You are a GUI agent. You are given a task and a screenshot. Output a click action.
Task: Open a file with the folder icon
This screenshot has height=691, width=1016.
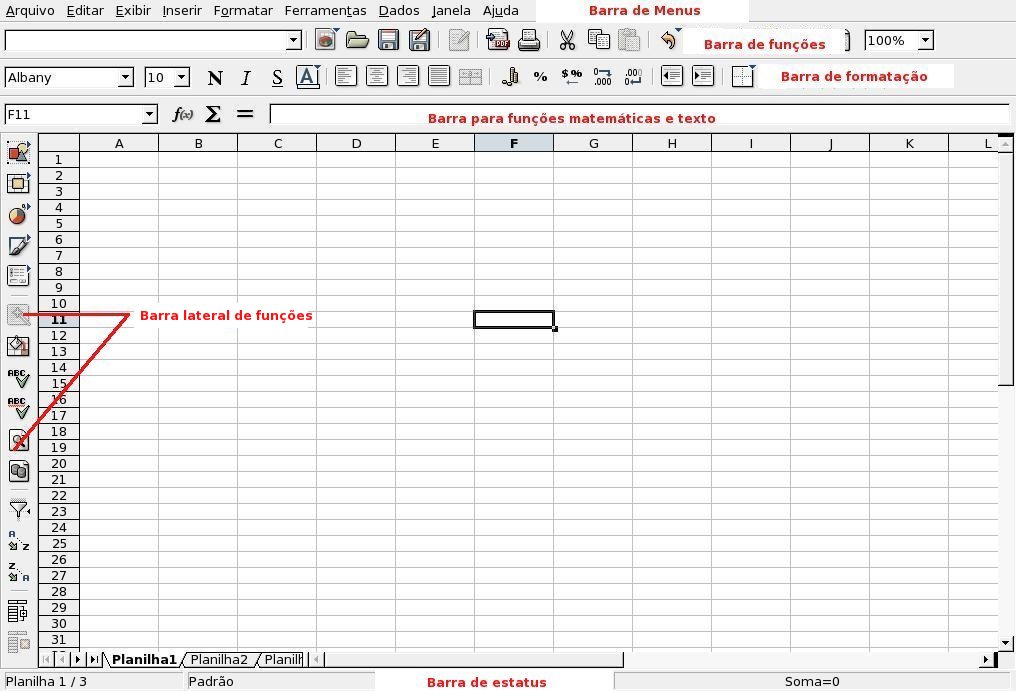click(357, 40)
